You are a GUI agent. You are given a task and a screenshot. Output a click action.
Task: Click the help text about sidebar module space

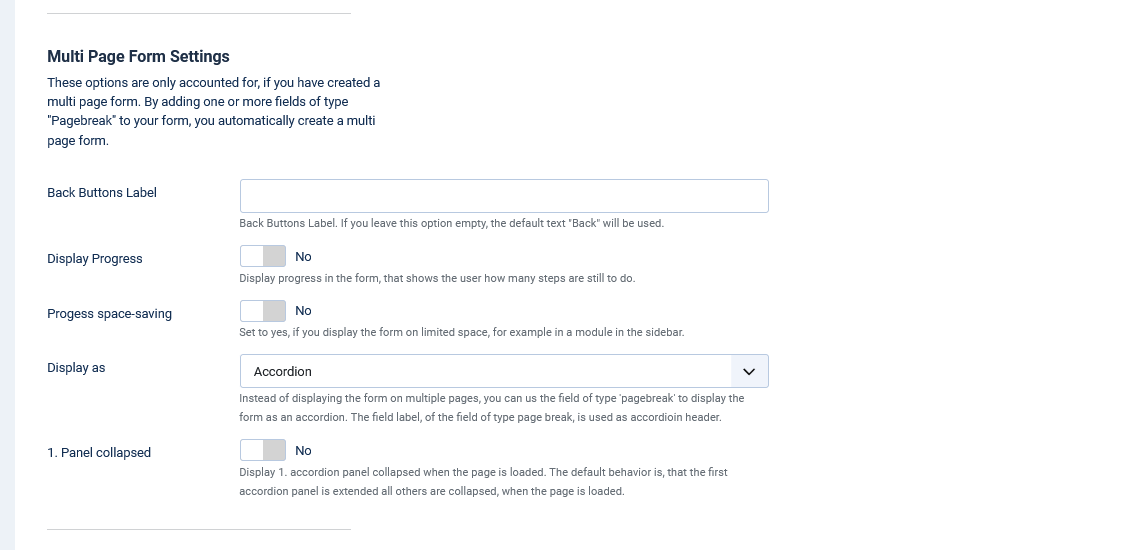tap(461, 333)
